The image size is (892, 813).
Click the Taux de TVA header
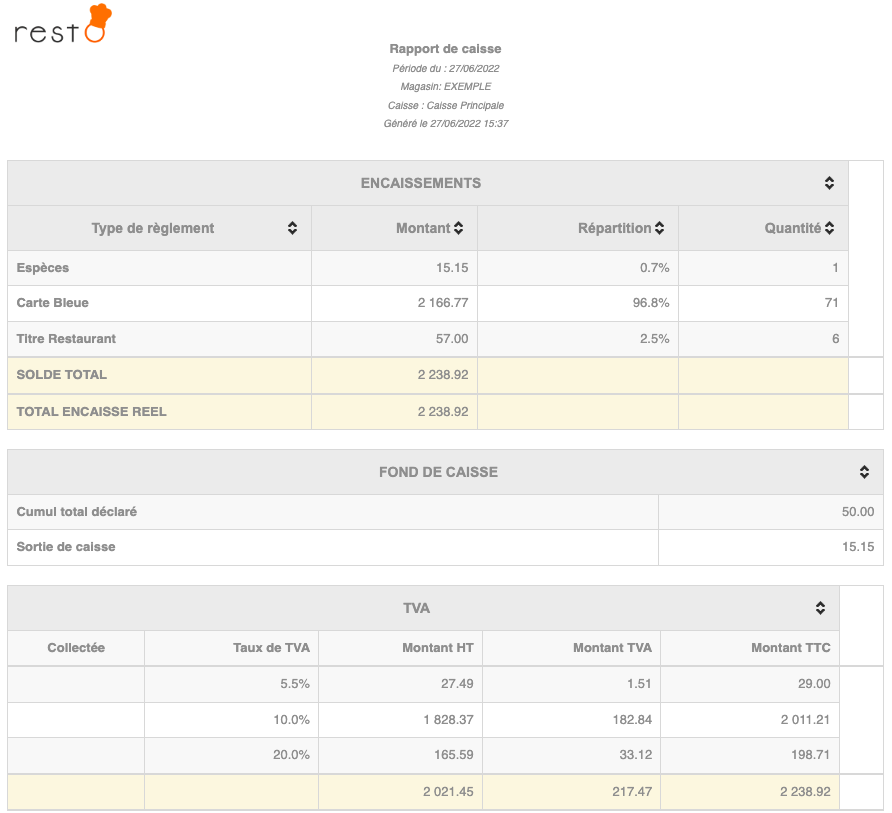271,648
